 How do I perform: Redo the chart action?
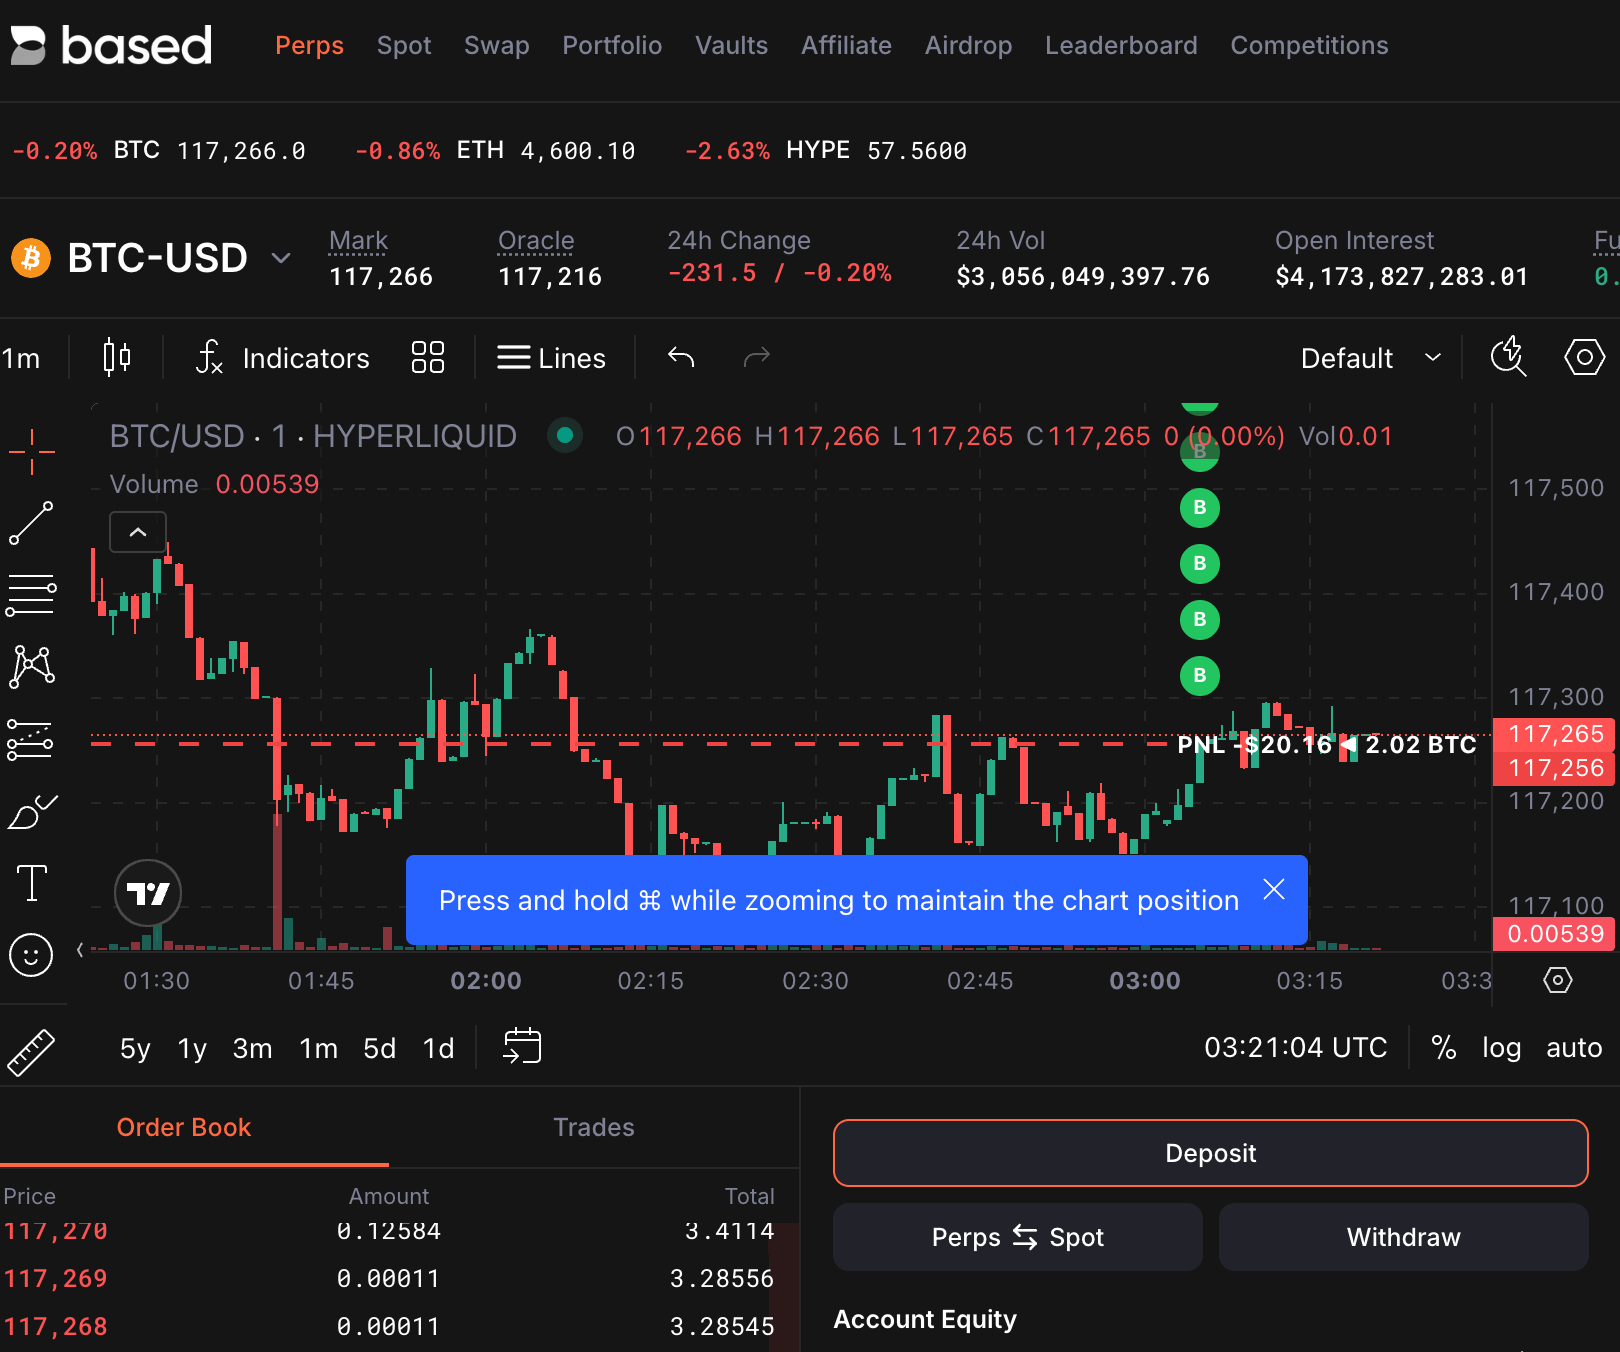(757, 357)
